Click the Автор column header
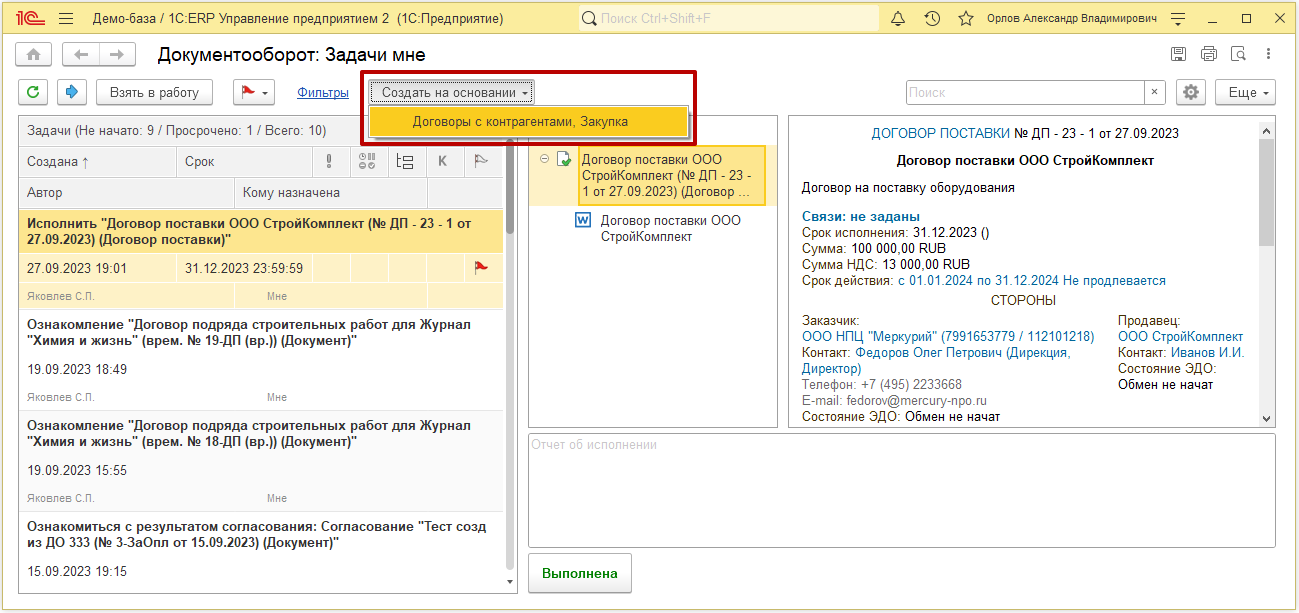The height and width of the screenshot is (613, 1299). (x=126, y=192)
